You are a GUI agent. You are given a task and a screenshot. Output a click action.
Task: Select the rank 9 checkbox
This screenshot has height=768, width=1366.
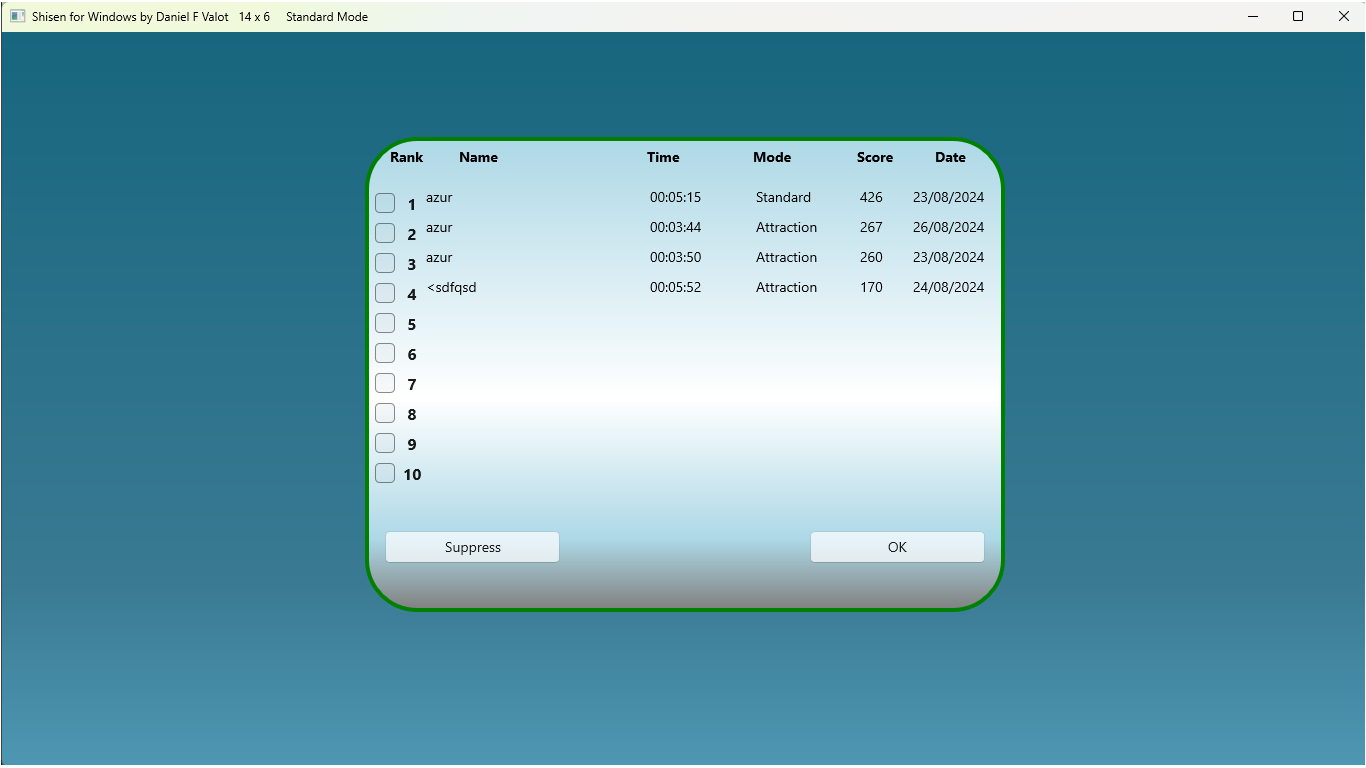385,443
